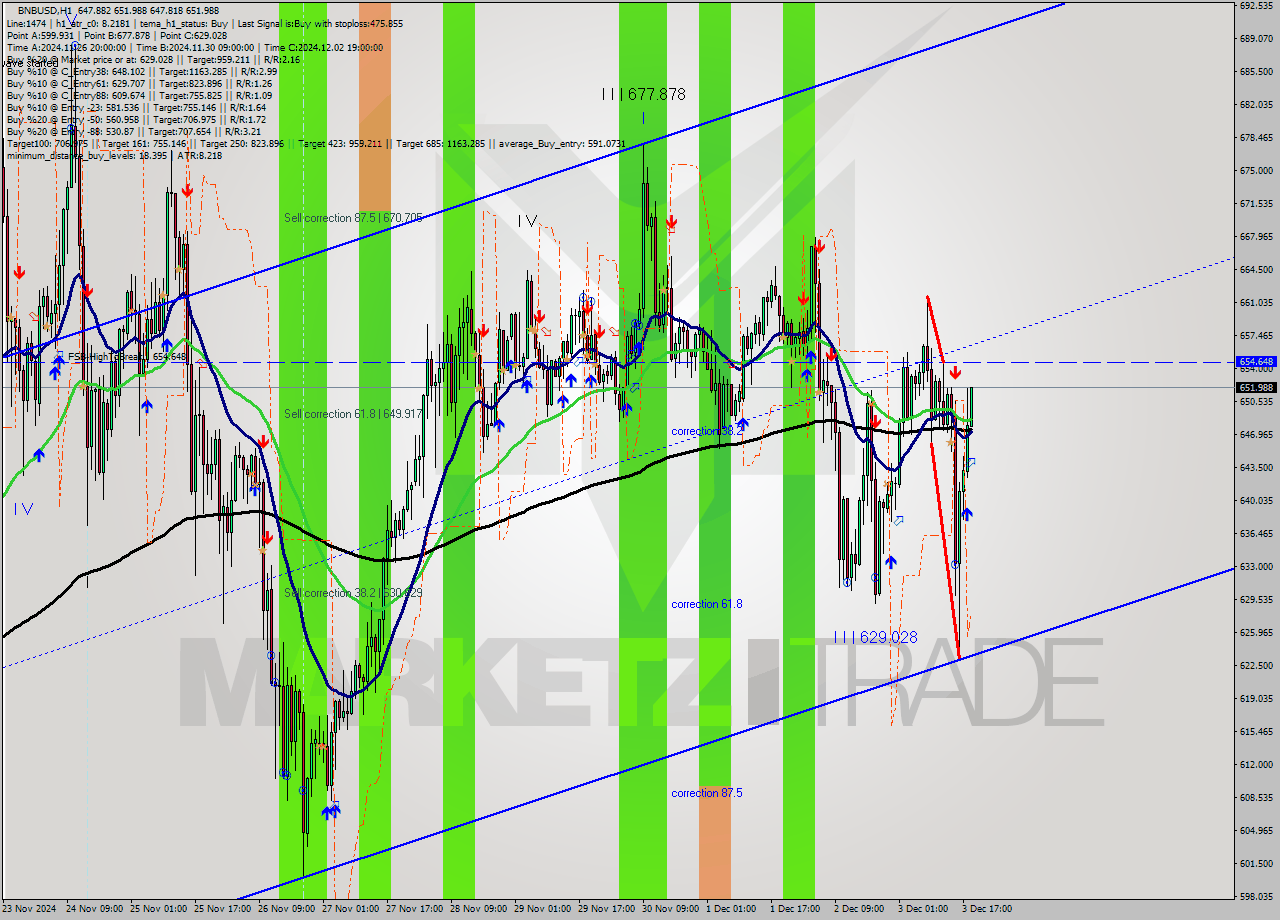Click the 651.988 current price tag on axis
This screenshot has width=1280, height=920.
[x=1256, y=387]
